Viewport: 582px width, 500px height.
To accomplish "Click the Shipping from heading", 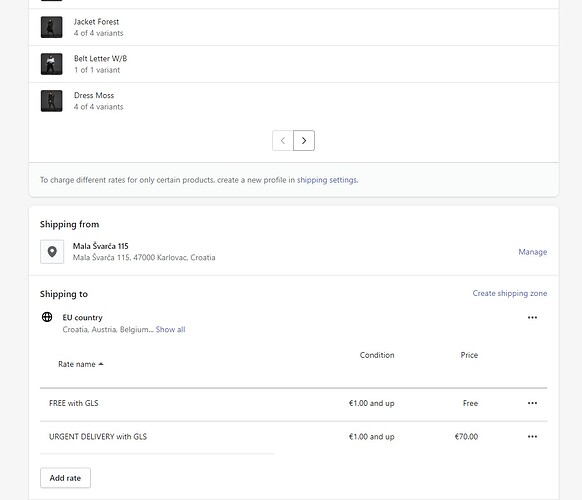I will click(x=69, y=224).
